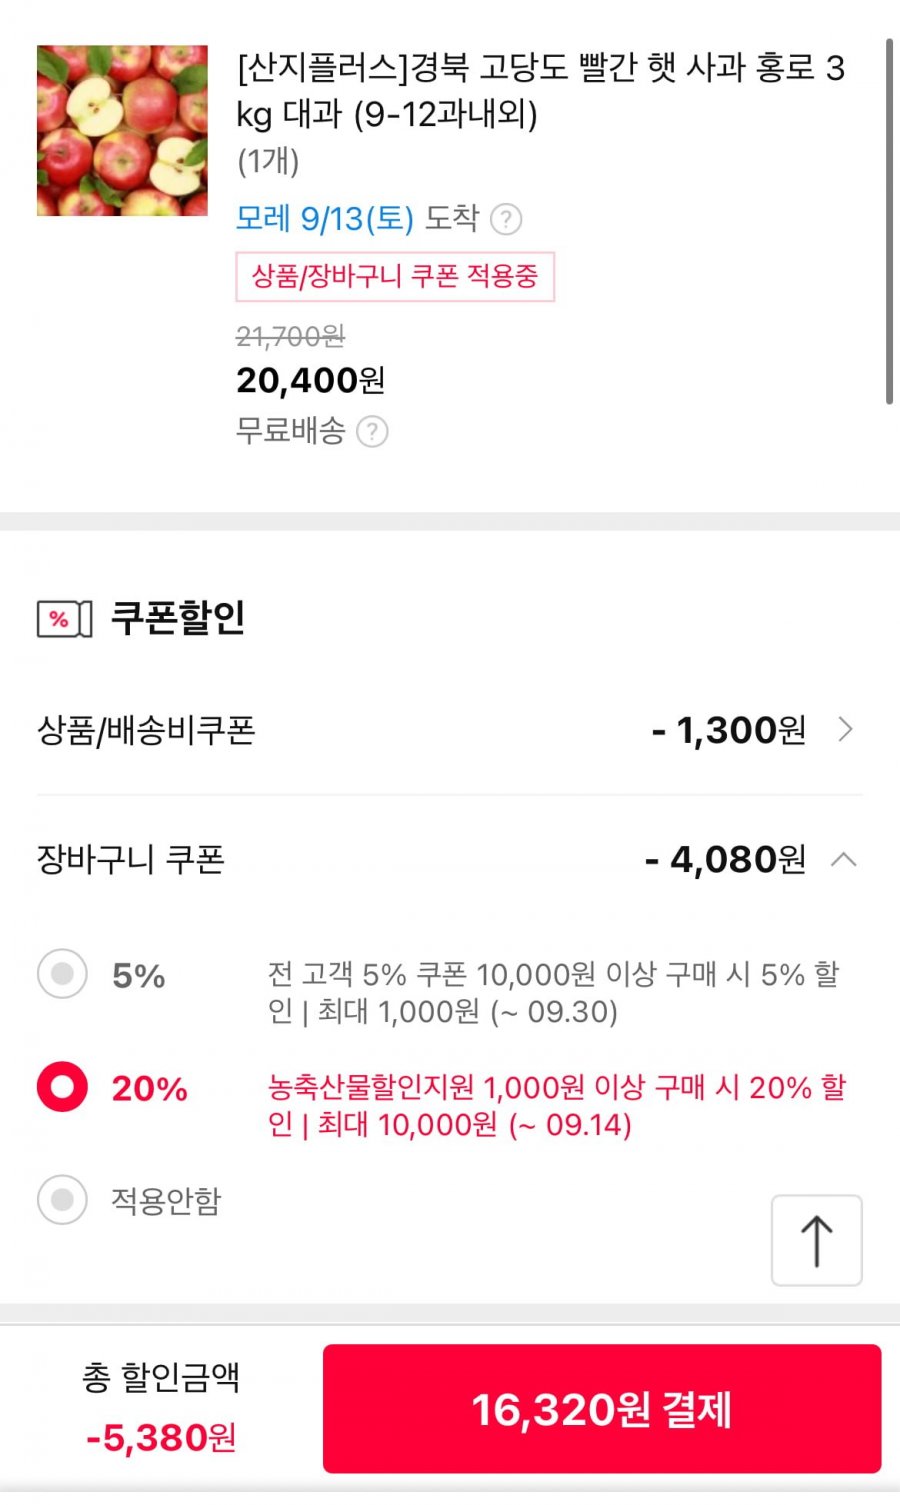Tap the 모레 9/13(토) 도착 delivery text
This screenshot has height=1505, width=900.
[357, 219]
